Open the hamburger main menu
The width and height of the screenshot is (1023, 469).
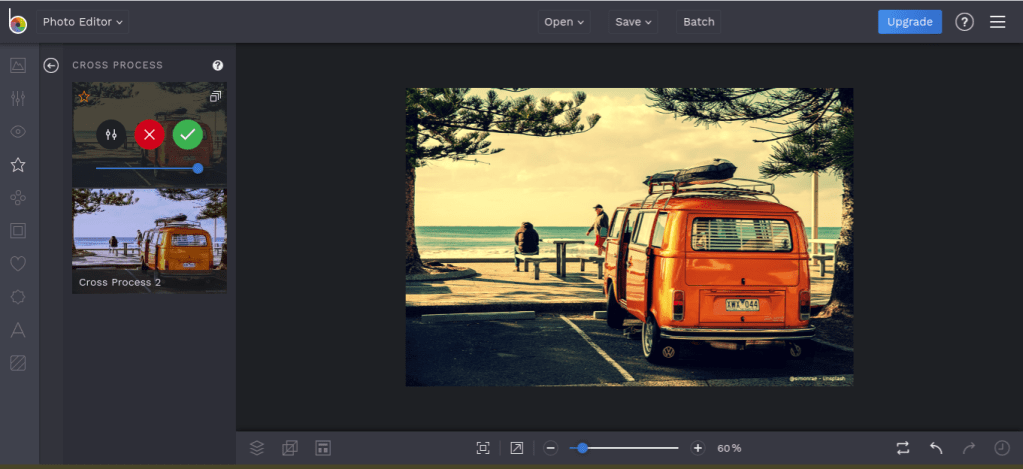click(x=997, y=21)
